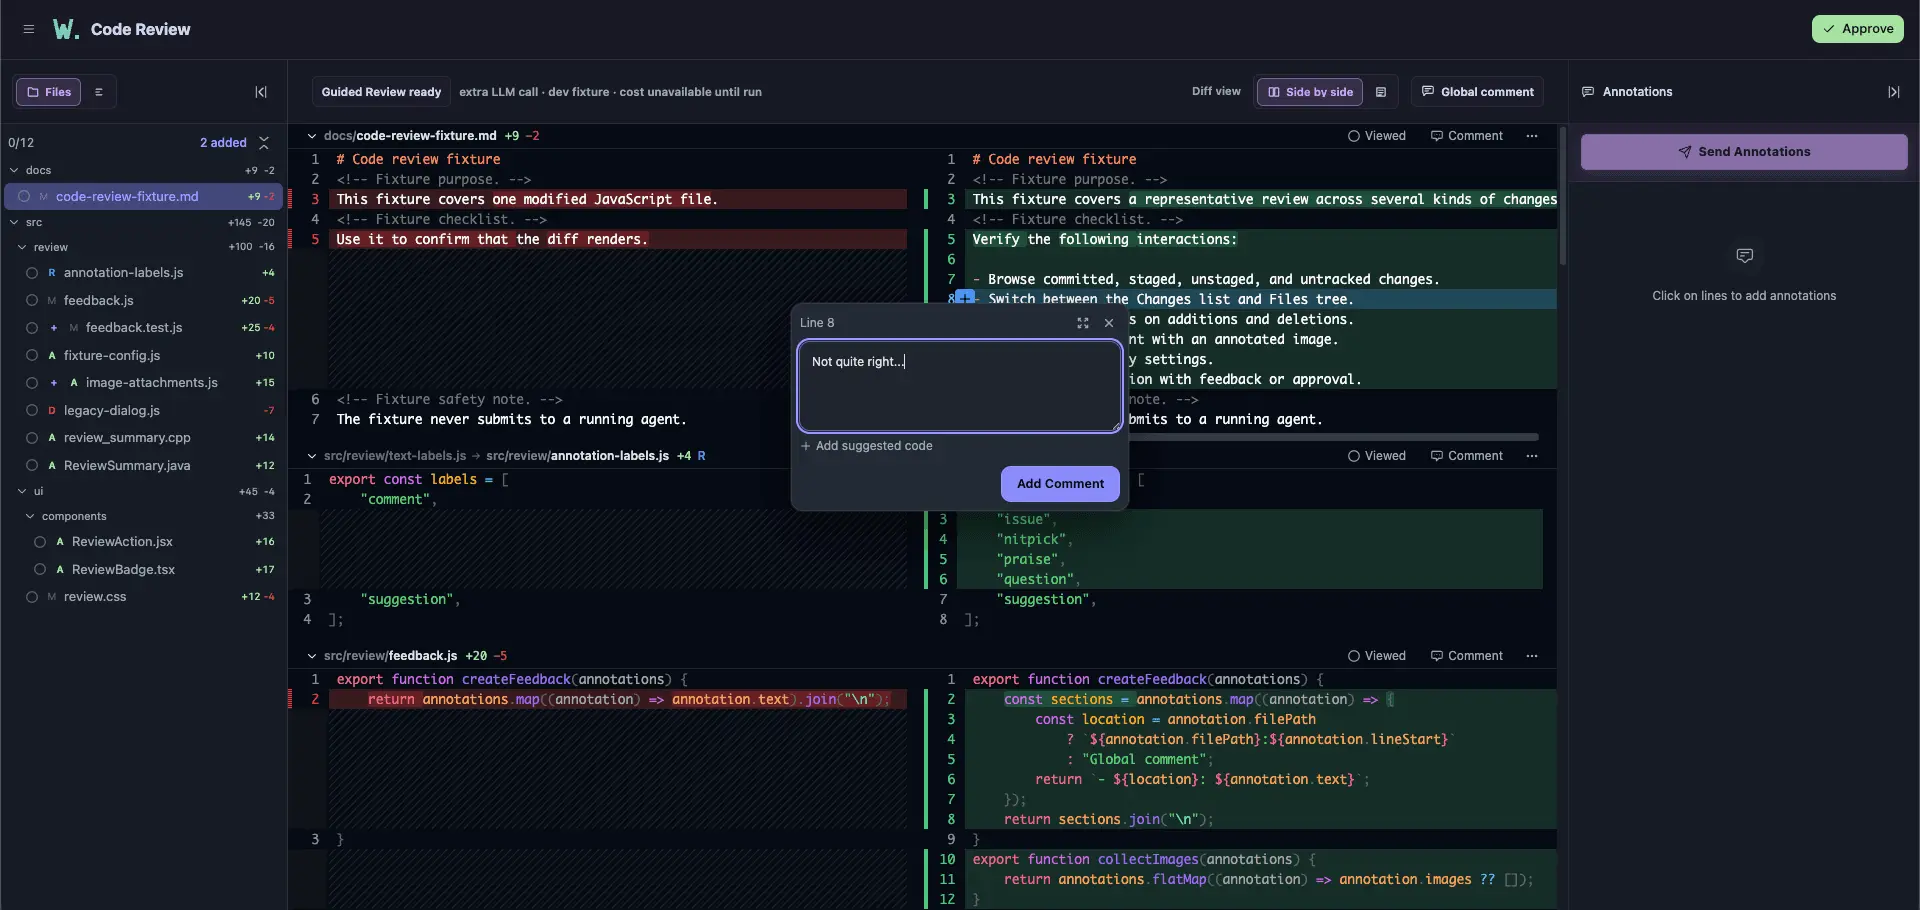Toggle viewed circle for legacy-dialog.js
Image resolution: width=1920 pixels, height=910 pixels.
pyautogui.click(x=32, y=411)
